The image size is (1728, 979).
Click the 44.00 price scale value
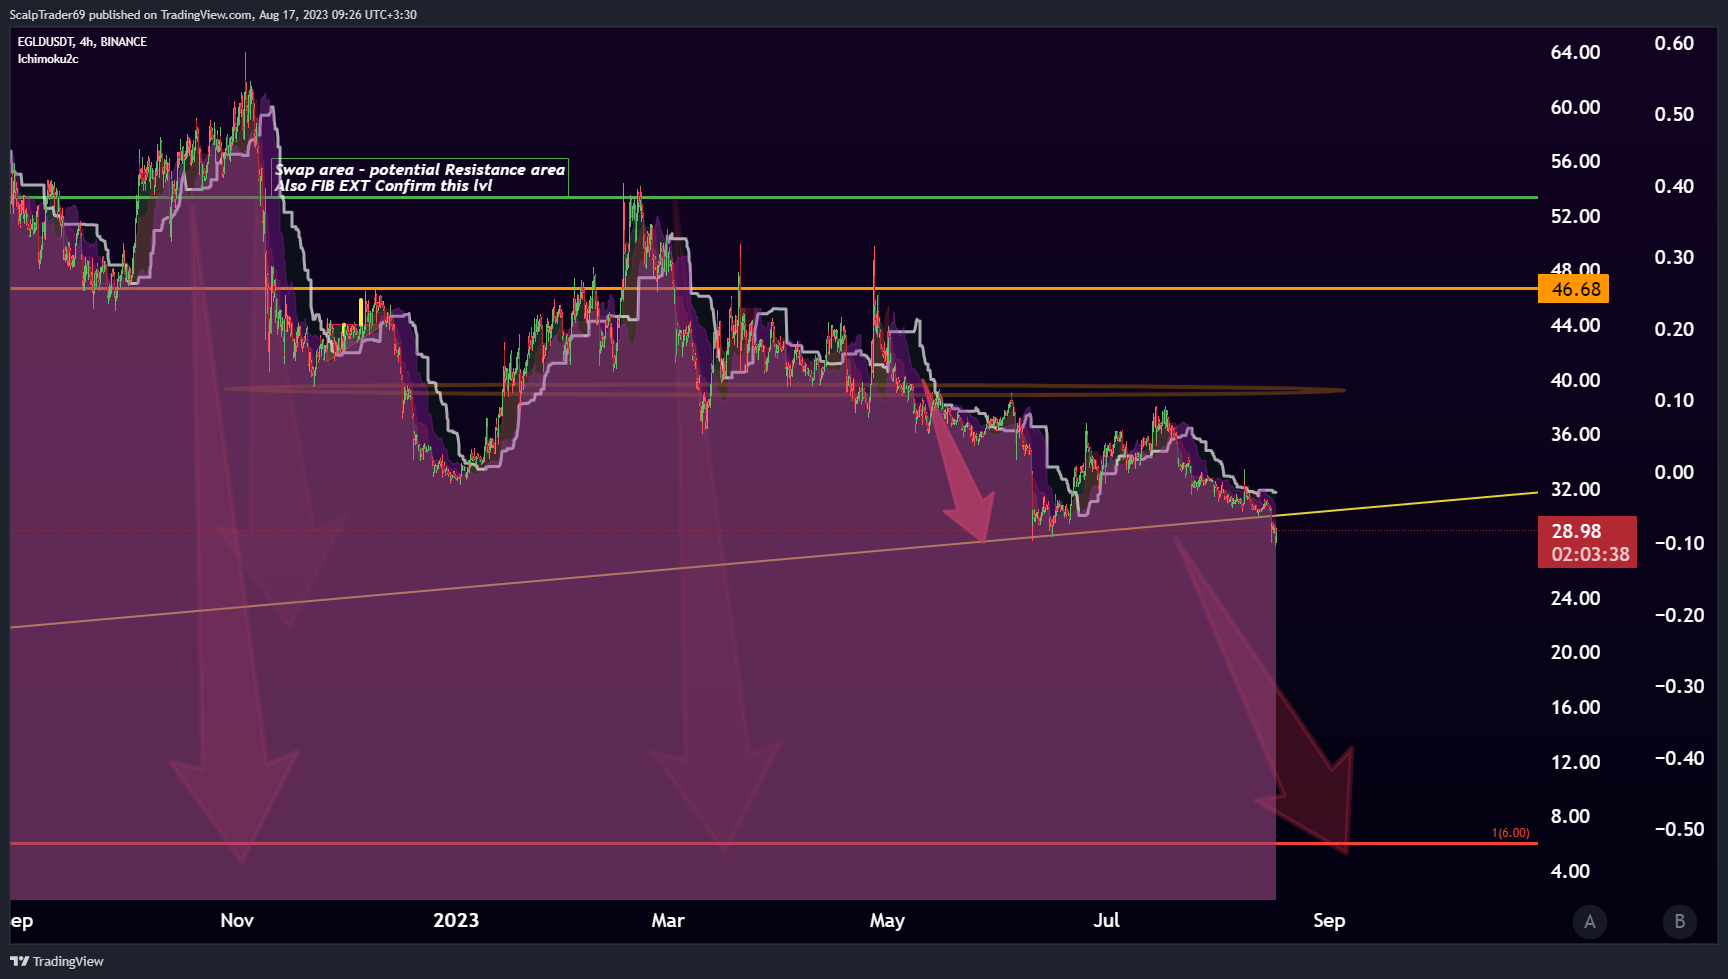tap(1575, 325)
